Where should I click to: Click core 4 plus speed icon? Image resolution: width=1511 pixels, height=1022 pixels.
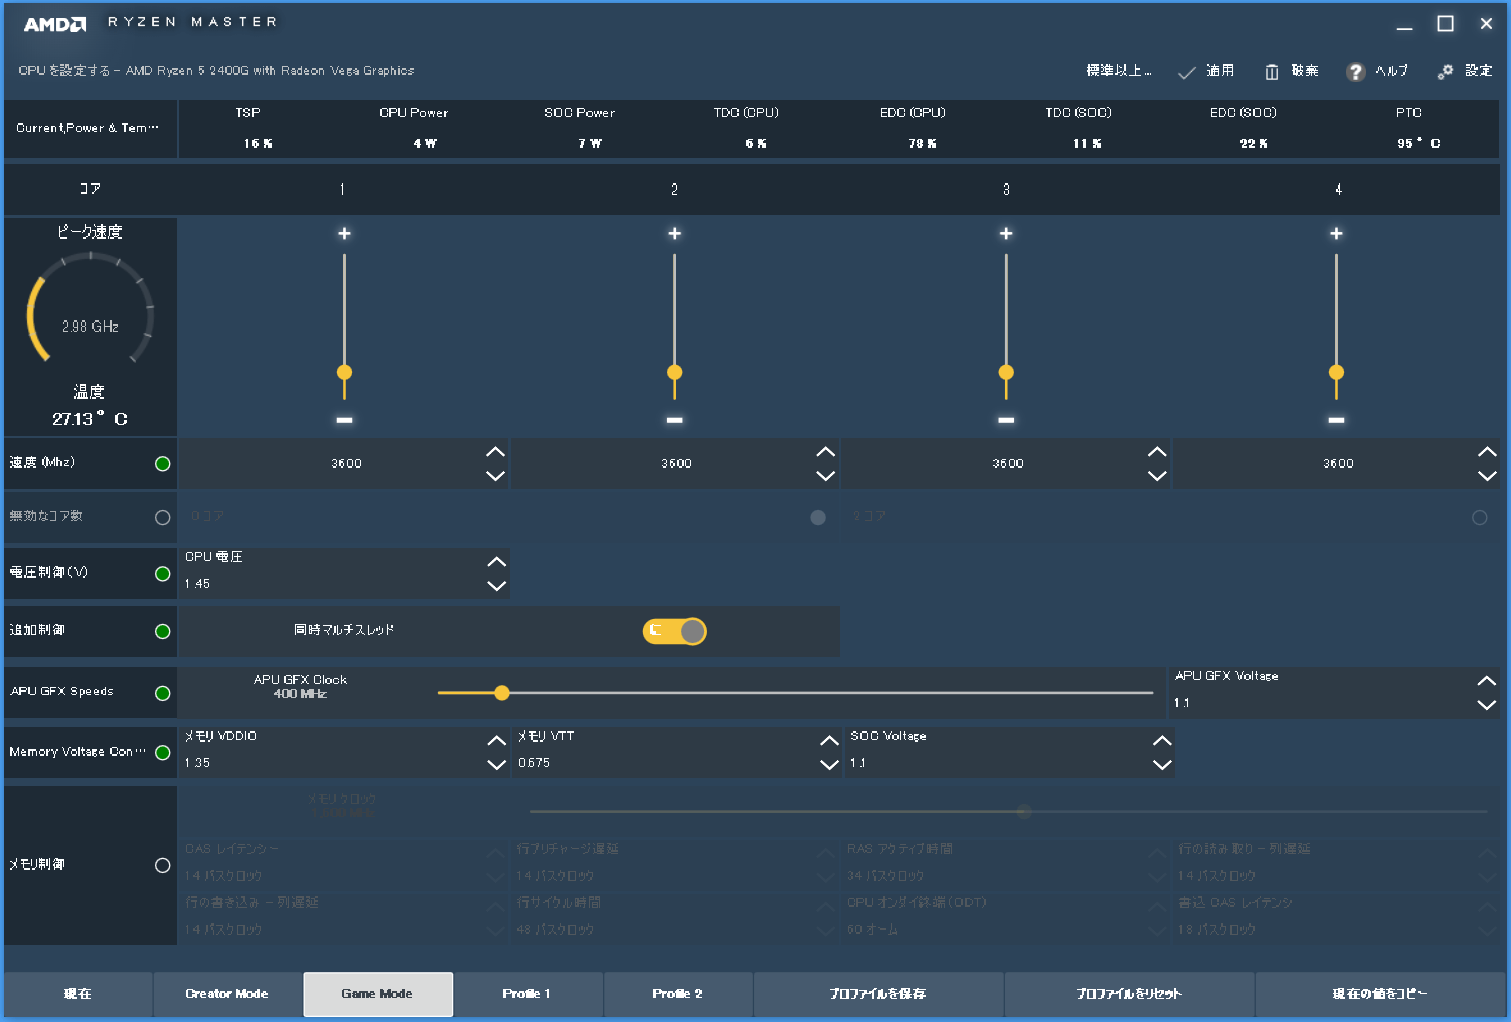point(1336,233)
